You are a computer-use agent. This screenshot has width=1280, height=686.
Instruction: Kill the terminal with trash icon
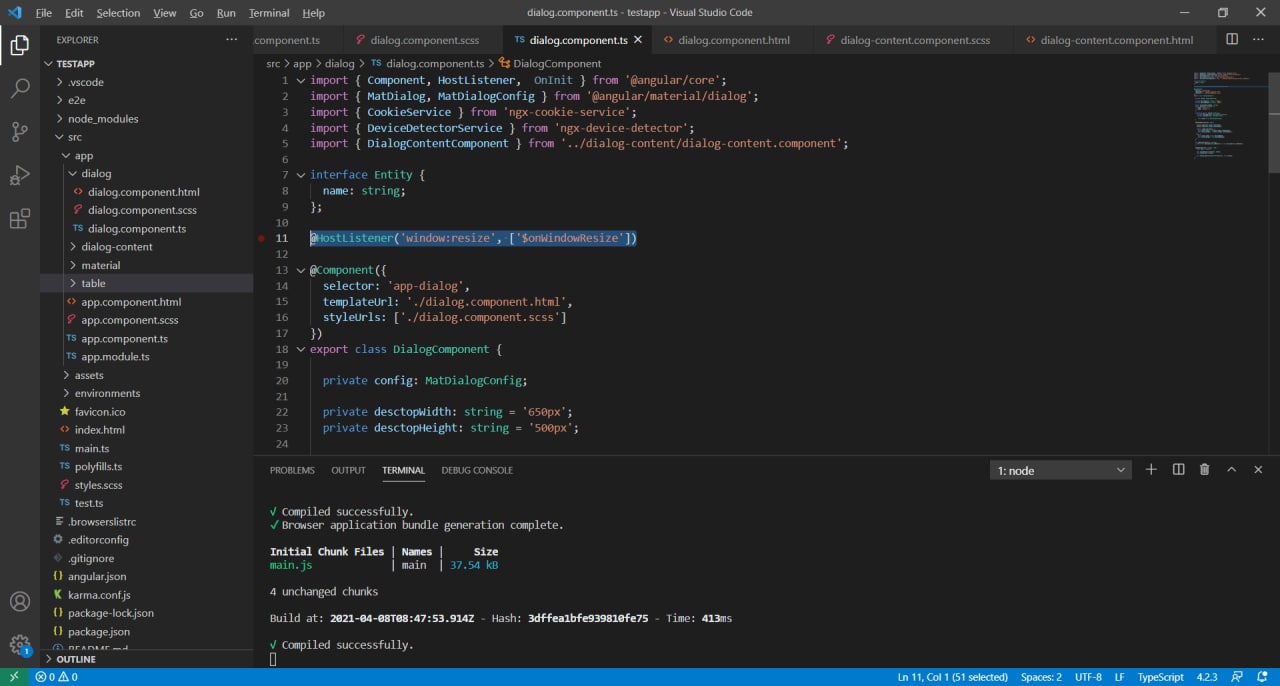click(x=1204, y=470)
